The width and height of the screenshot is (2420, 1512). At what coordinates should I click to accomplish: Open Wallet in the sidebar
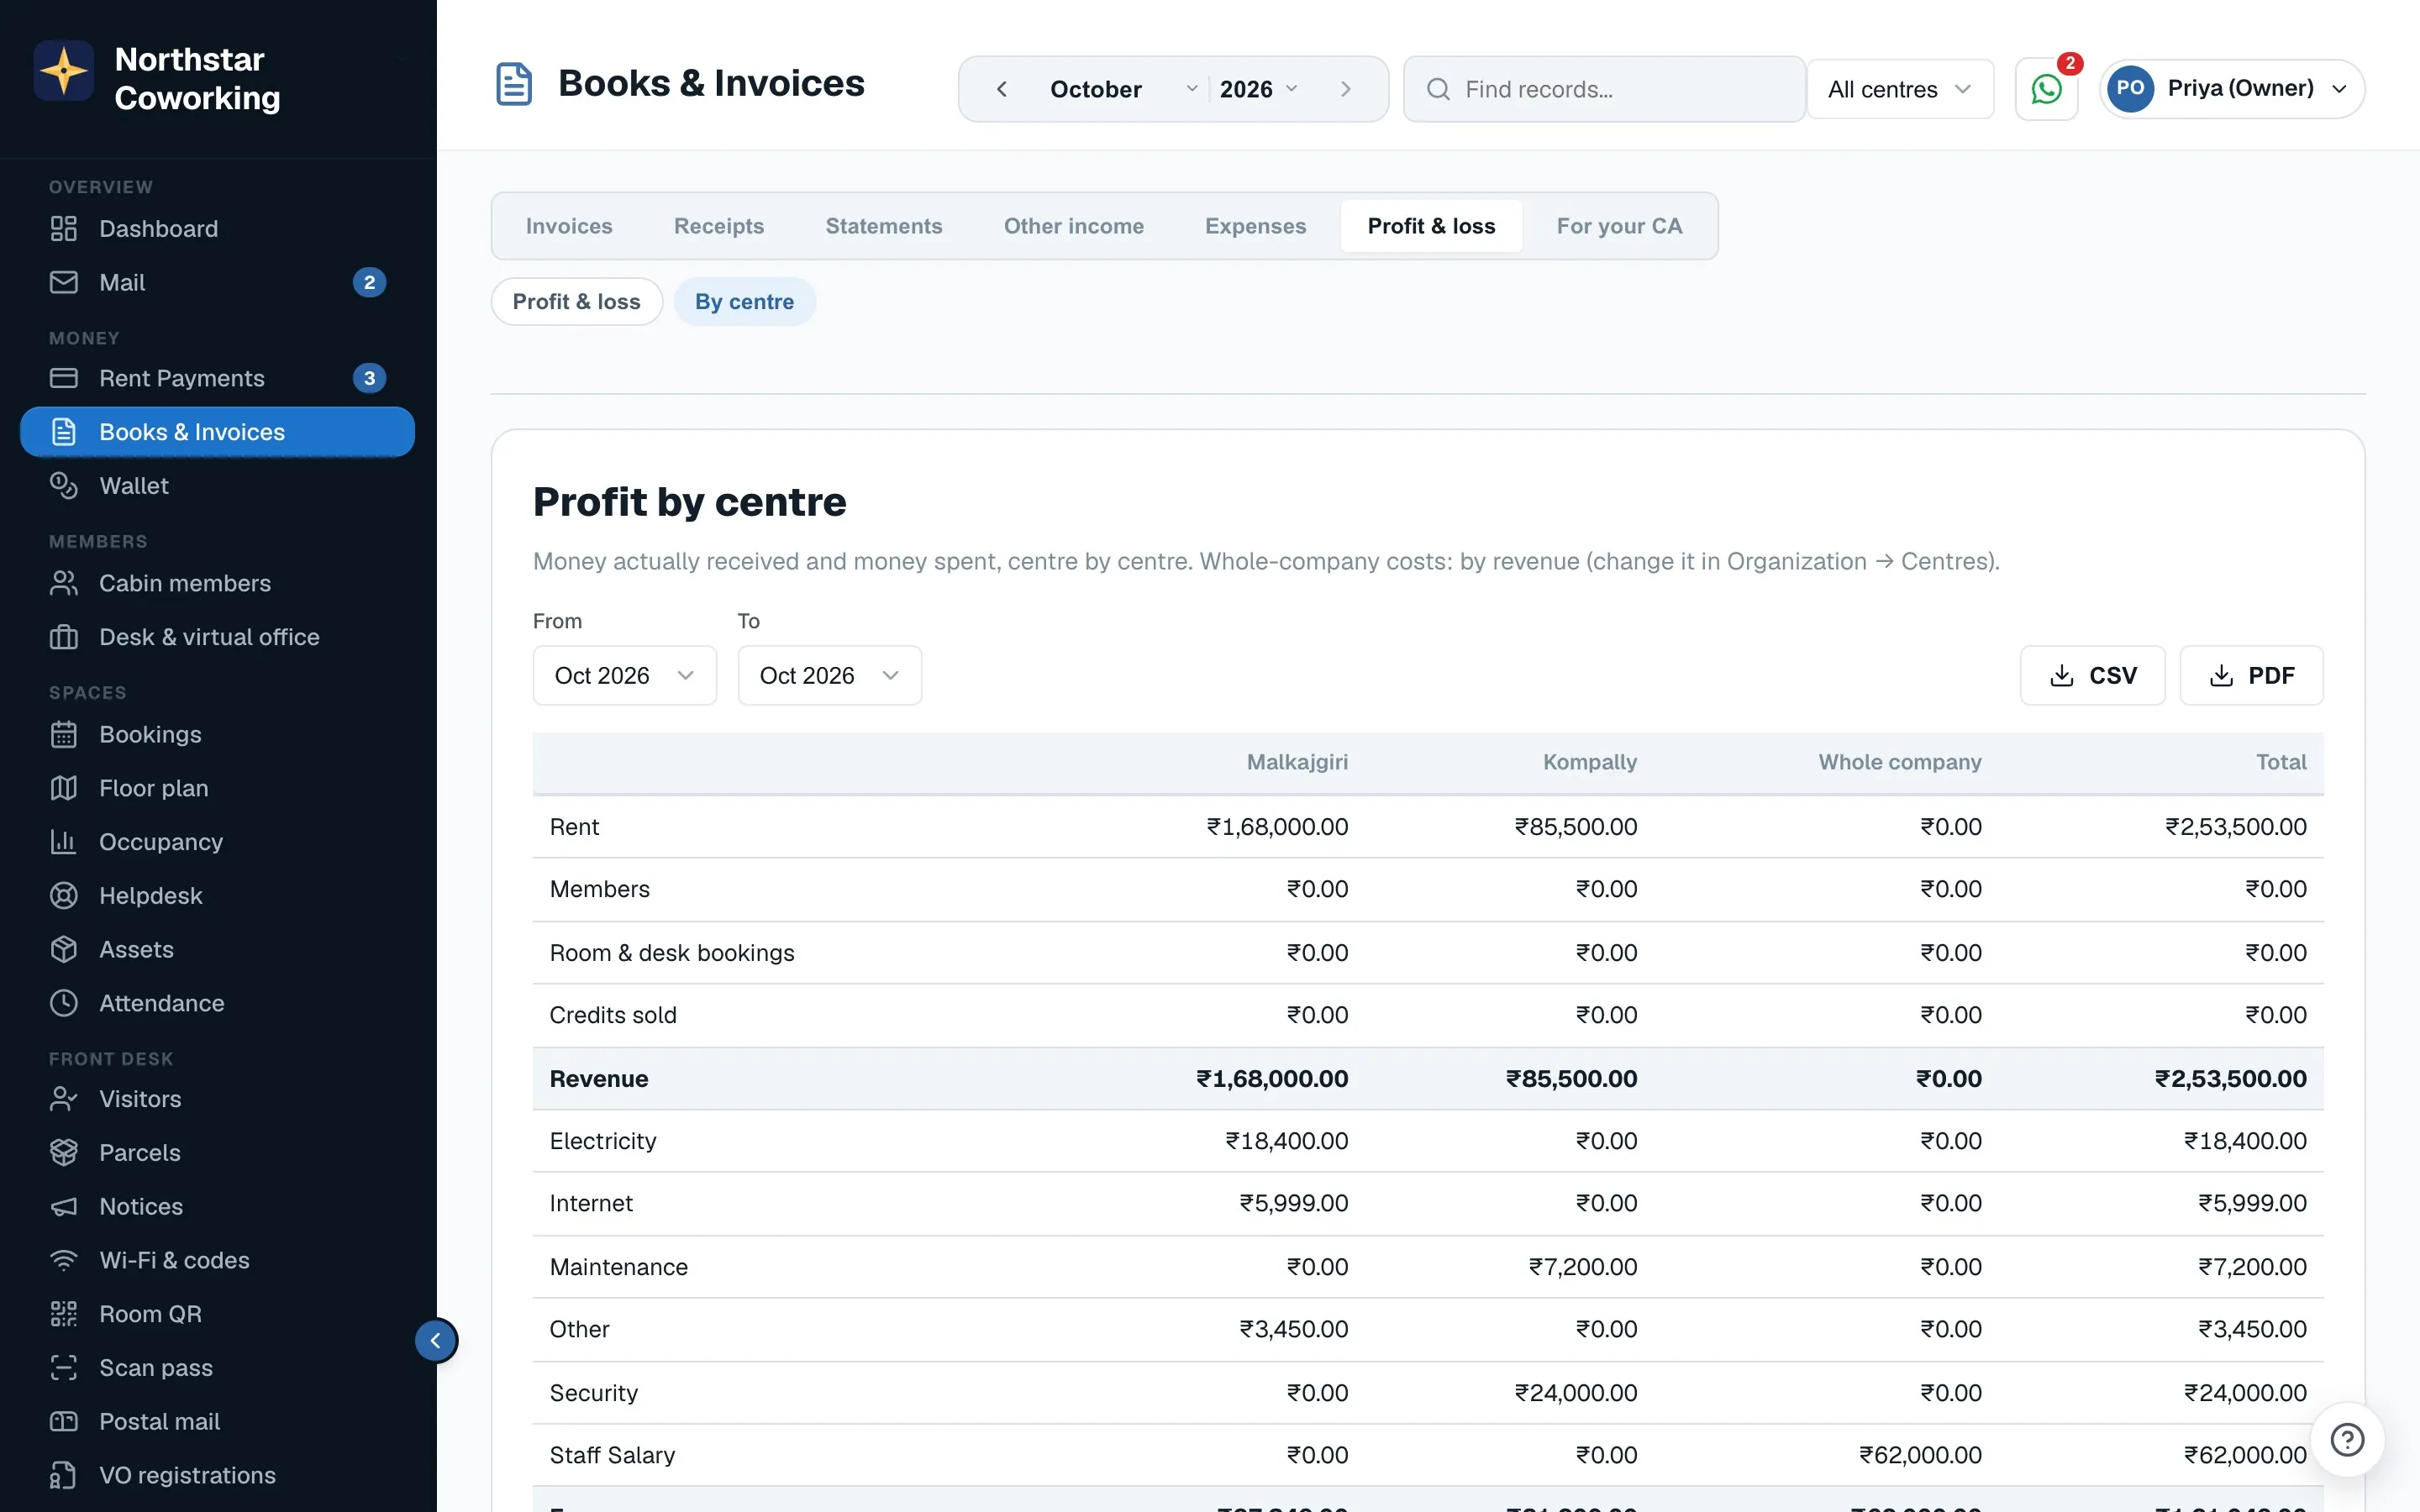pyautogui.click(x=217, y=486)
